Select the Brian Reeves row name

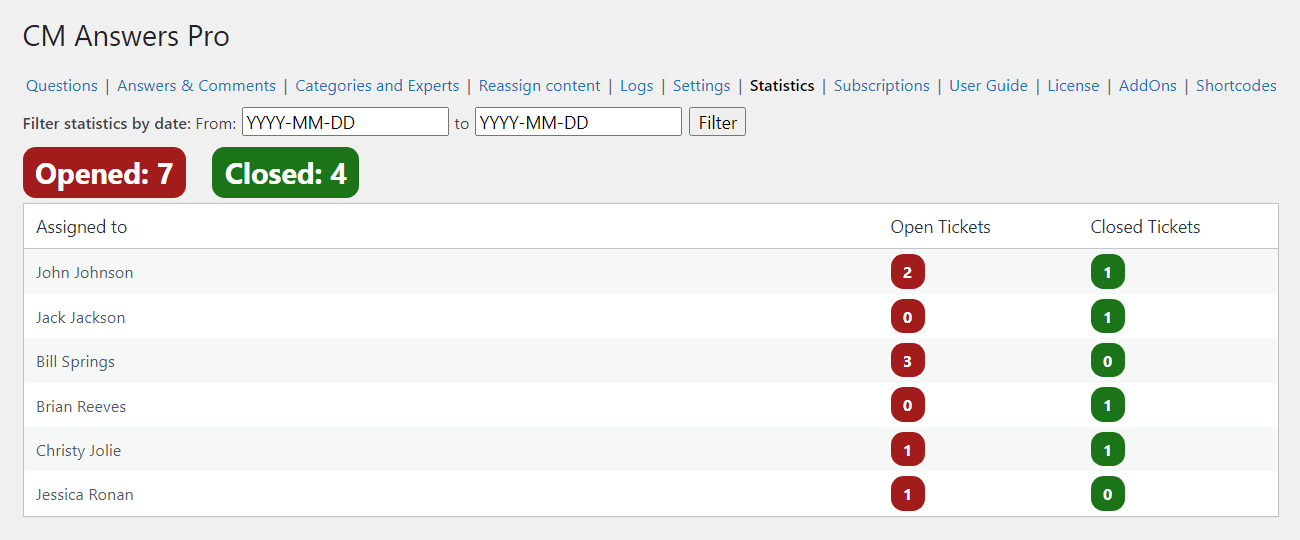pyautogui.click(x=80, y=406)
